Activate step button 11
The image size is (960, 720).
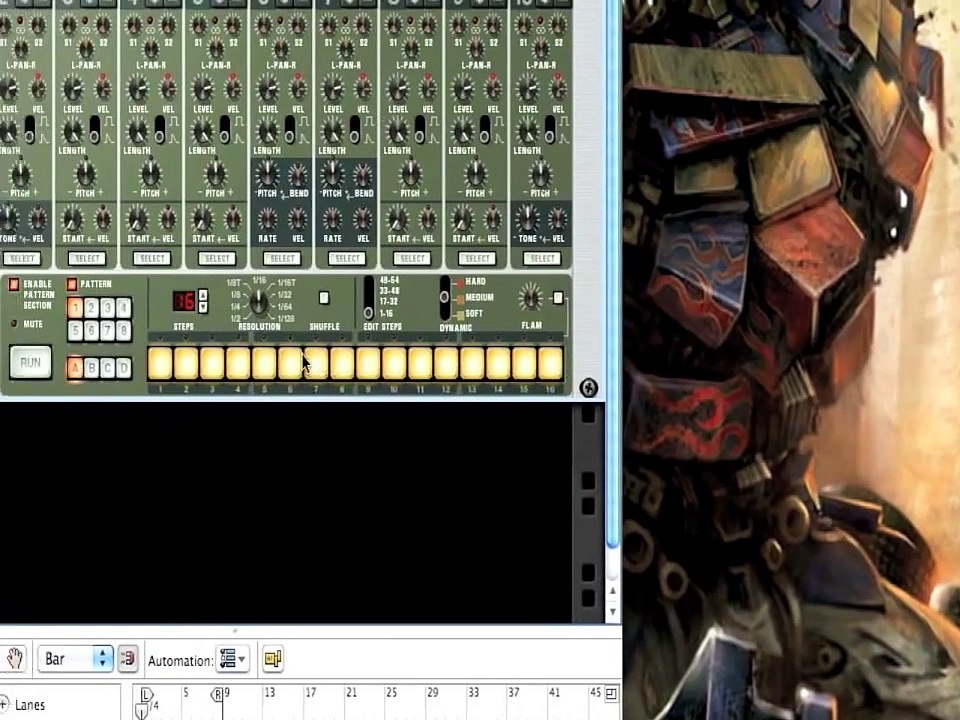coord(420,363)
